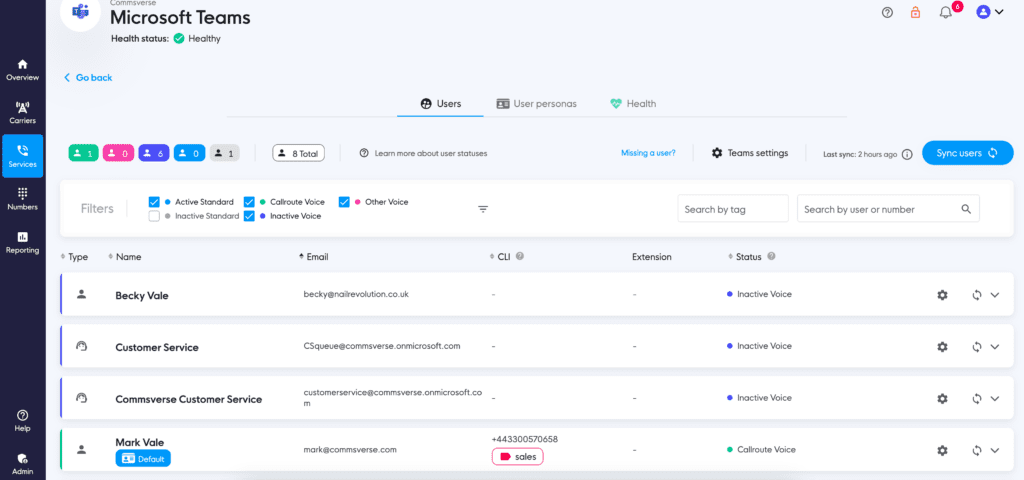This screenshot has width=1024, height=480.
Task: Click the CLI column help icon
Action: pyautogui.click(x=520, y=257)
